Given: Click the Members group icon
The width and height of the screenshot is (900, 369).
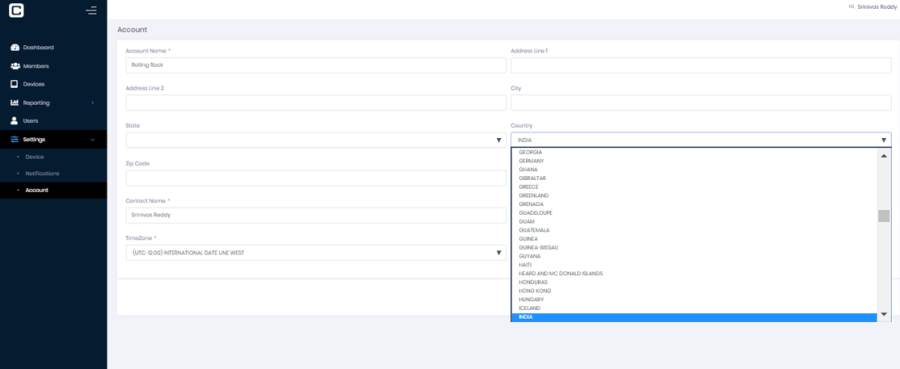Looking at the screenshot, I should (x=15, y=66).
